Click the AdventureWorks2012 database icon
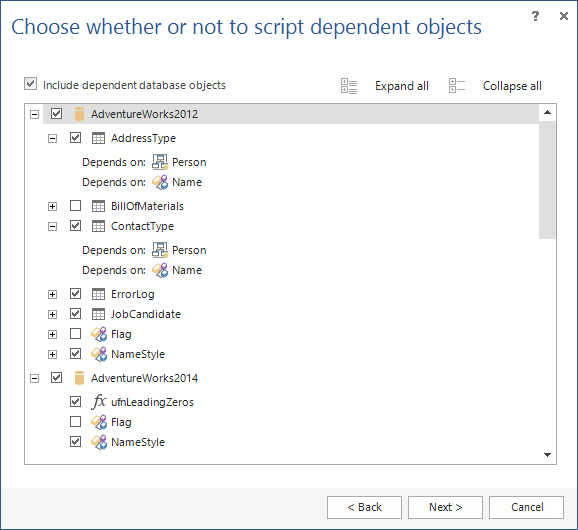This screenshot has width=578, height=530. 79,114
